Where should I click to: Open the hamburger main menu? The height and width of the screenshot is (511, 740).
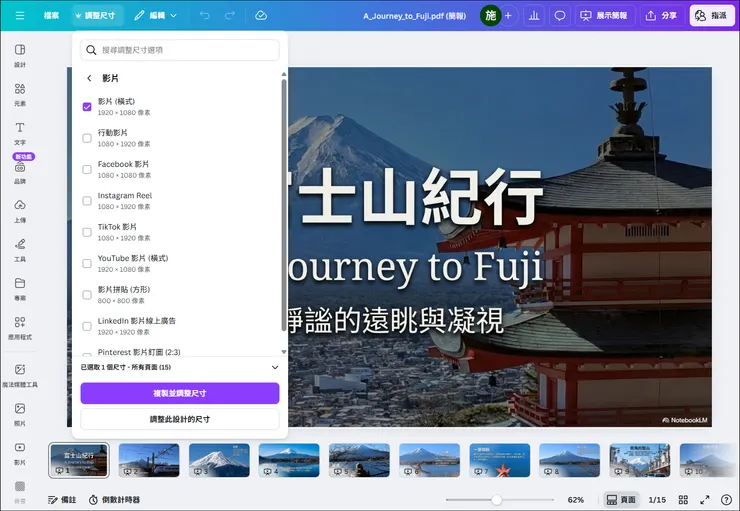coord(20,16)
